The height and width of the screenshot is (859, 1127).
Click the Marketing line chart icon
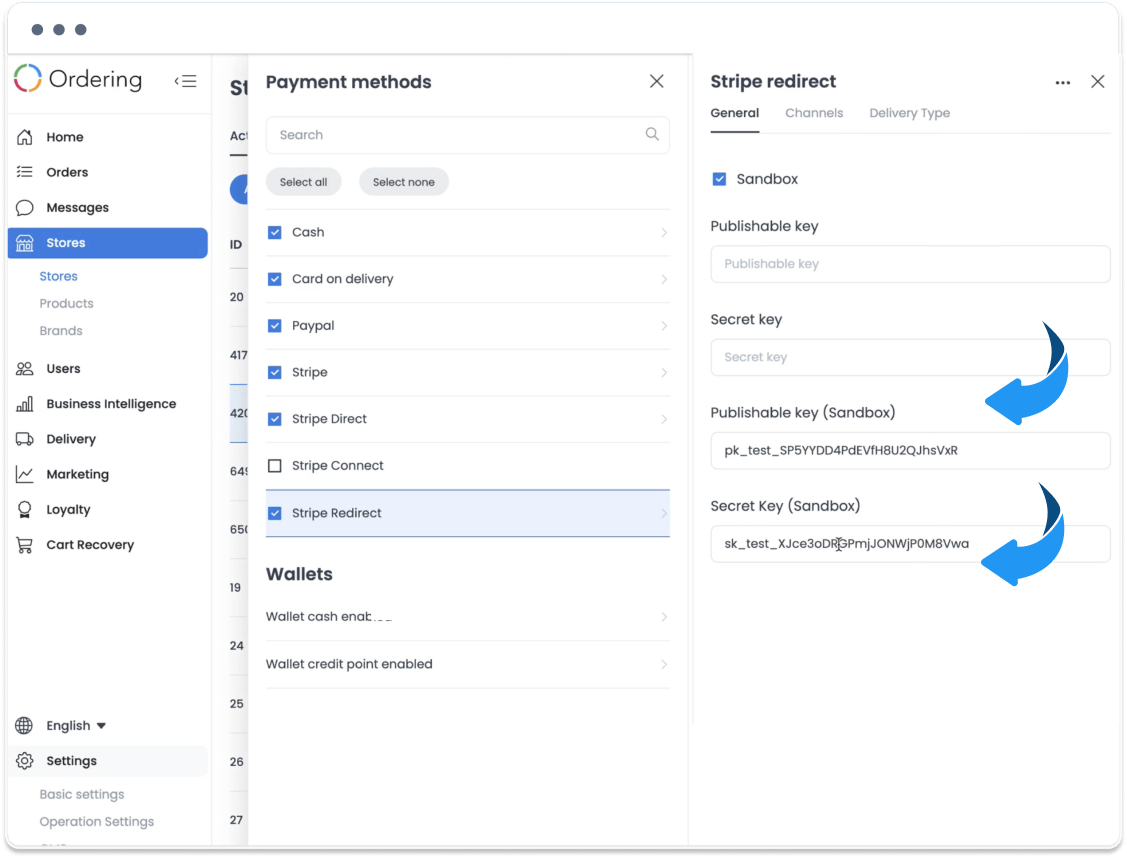[x=24, y=474]
